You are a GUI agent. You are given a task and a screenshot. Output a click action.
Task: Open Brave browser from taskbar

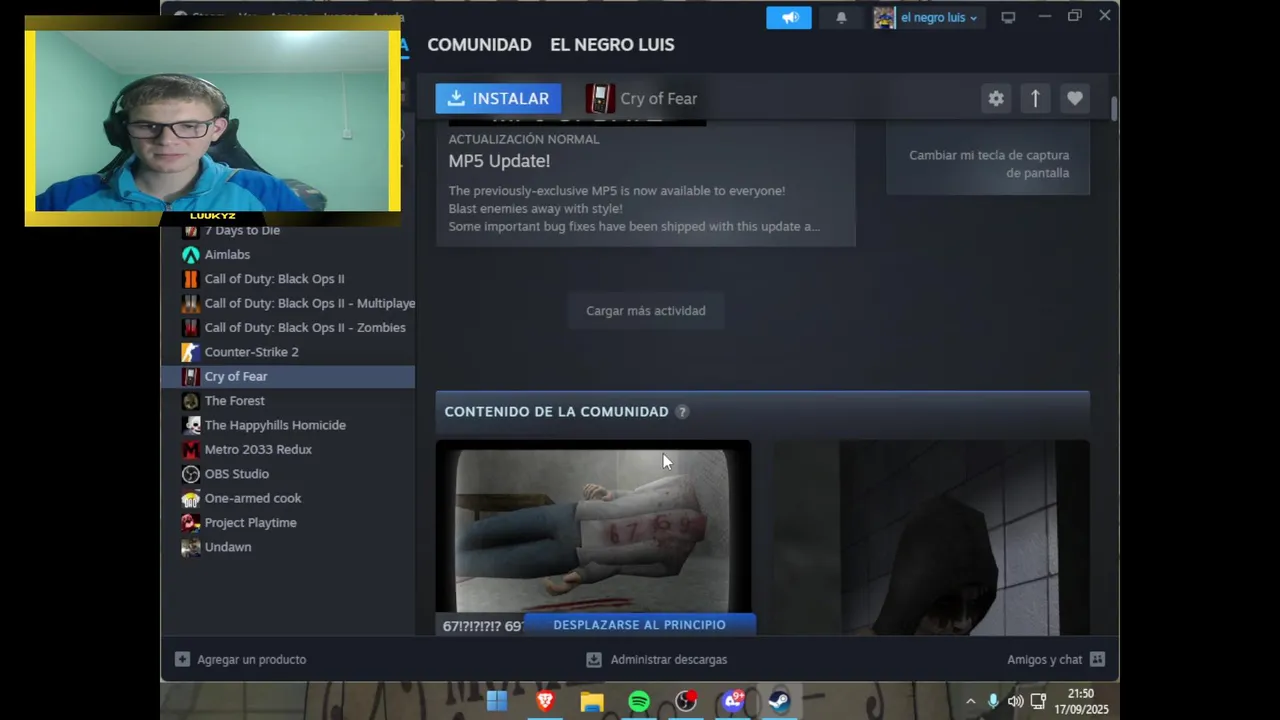545,702
